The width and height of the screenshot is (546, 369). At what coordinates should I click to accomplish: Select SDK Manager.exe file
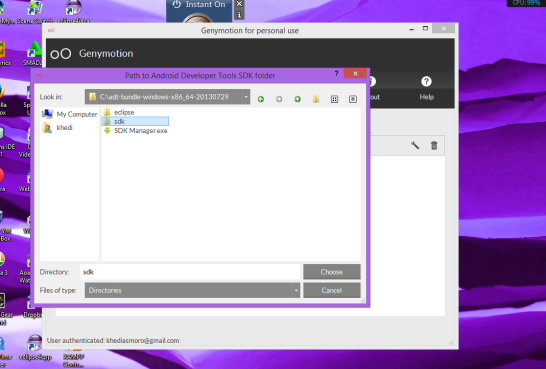136,131
